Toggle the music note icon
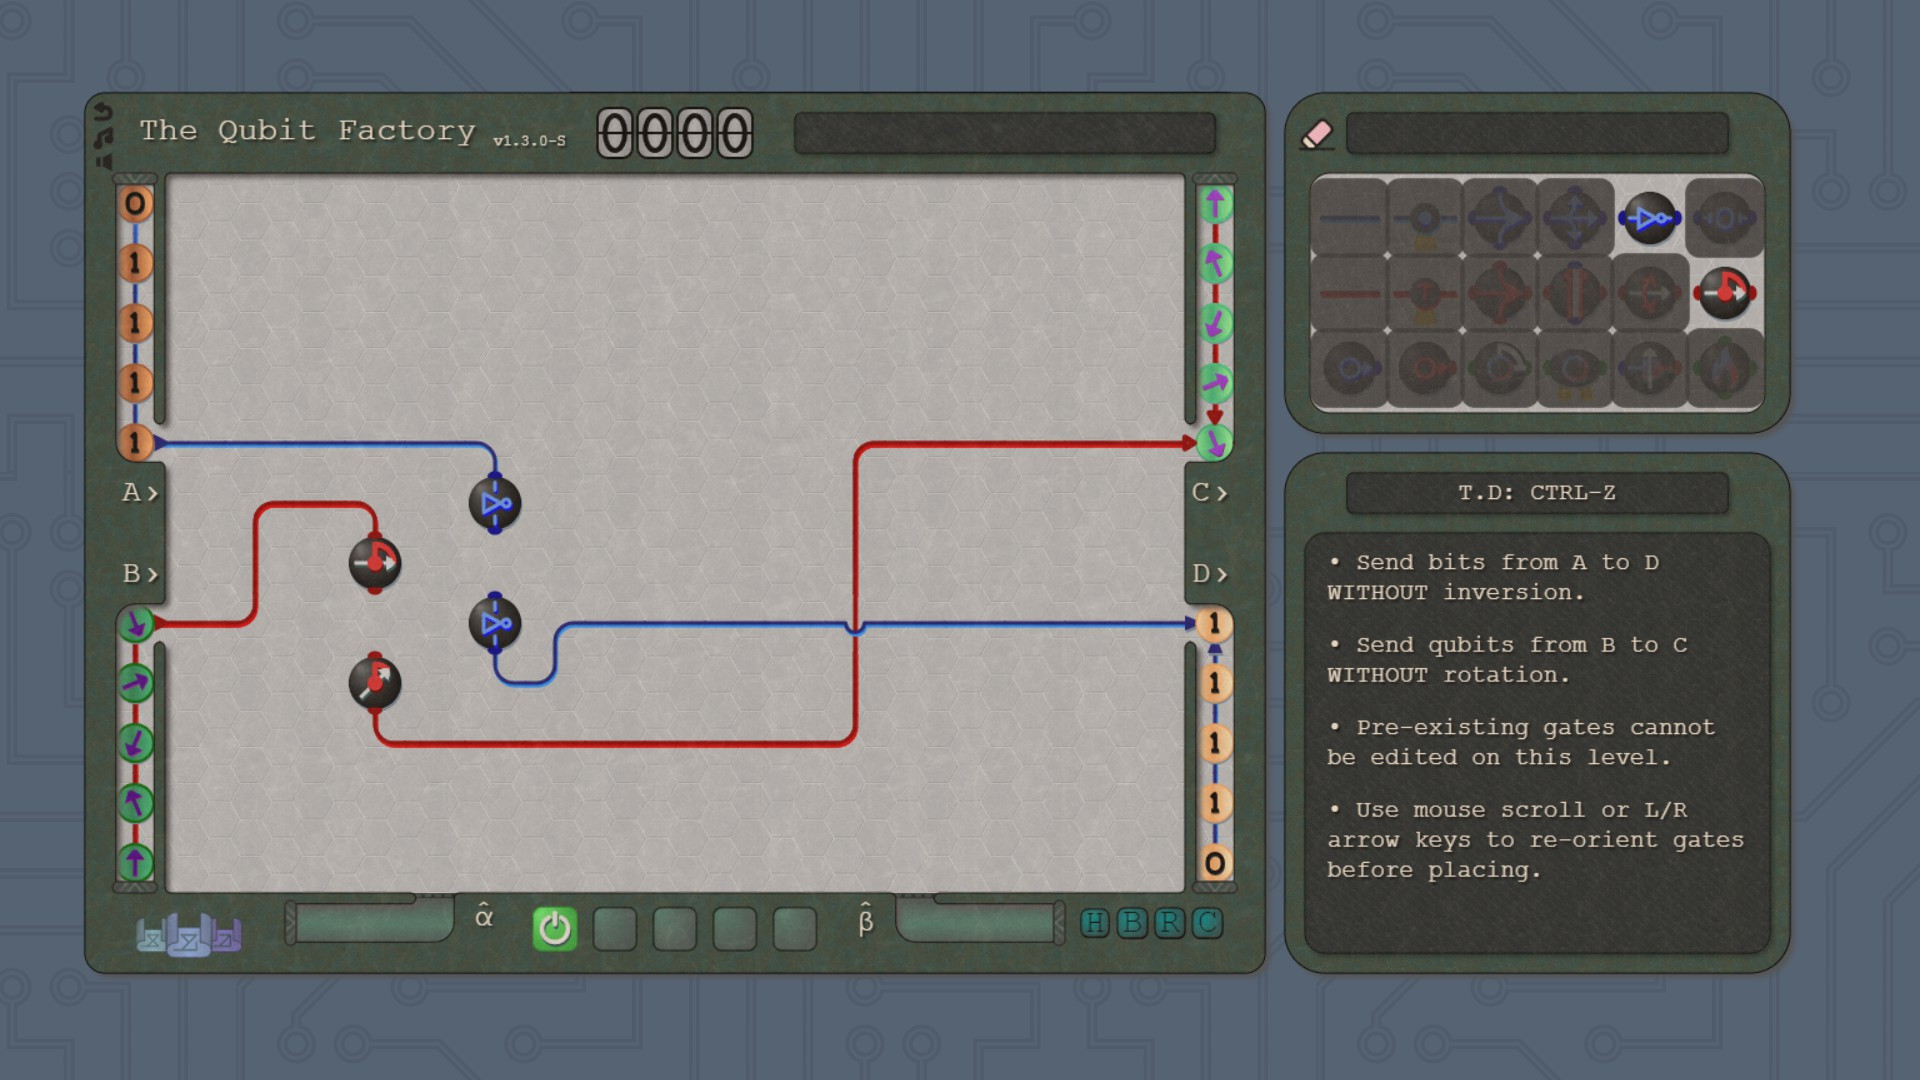The image size is (1920, 1080). (103, 137)
